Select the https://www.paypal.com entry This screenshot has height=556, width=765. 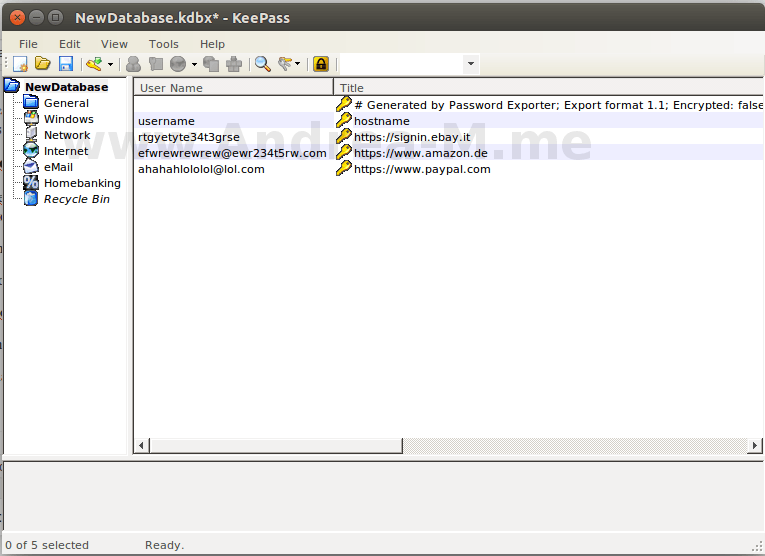click(422, 169)
